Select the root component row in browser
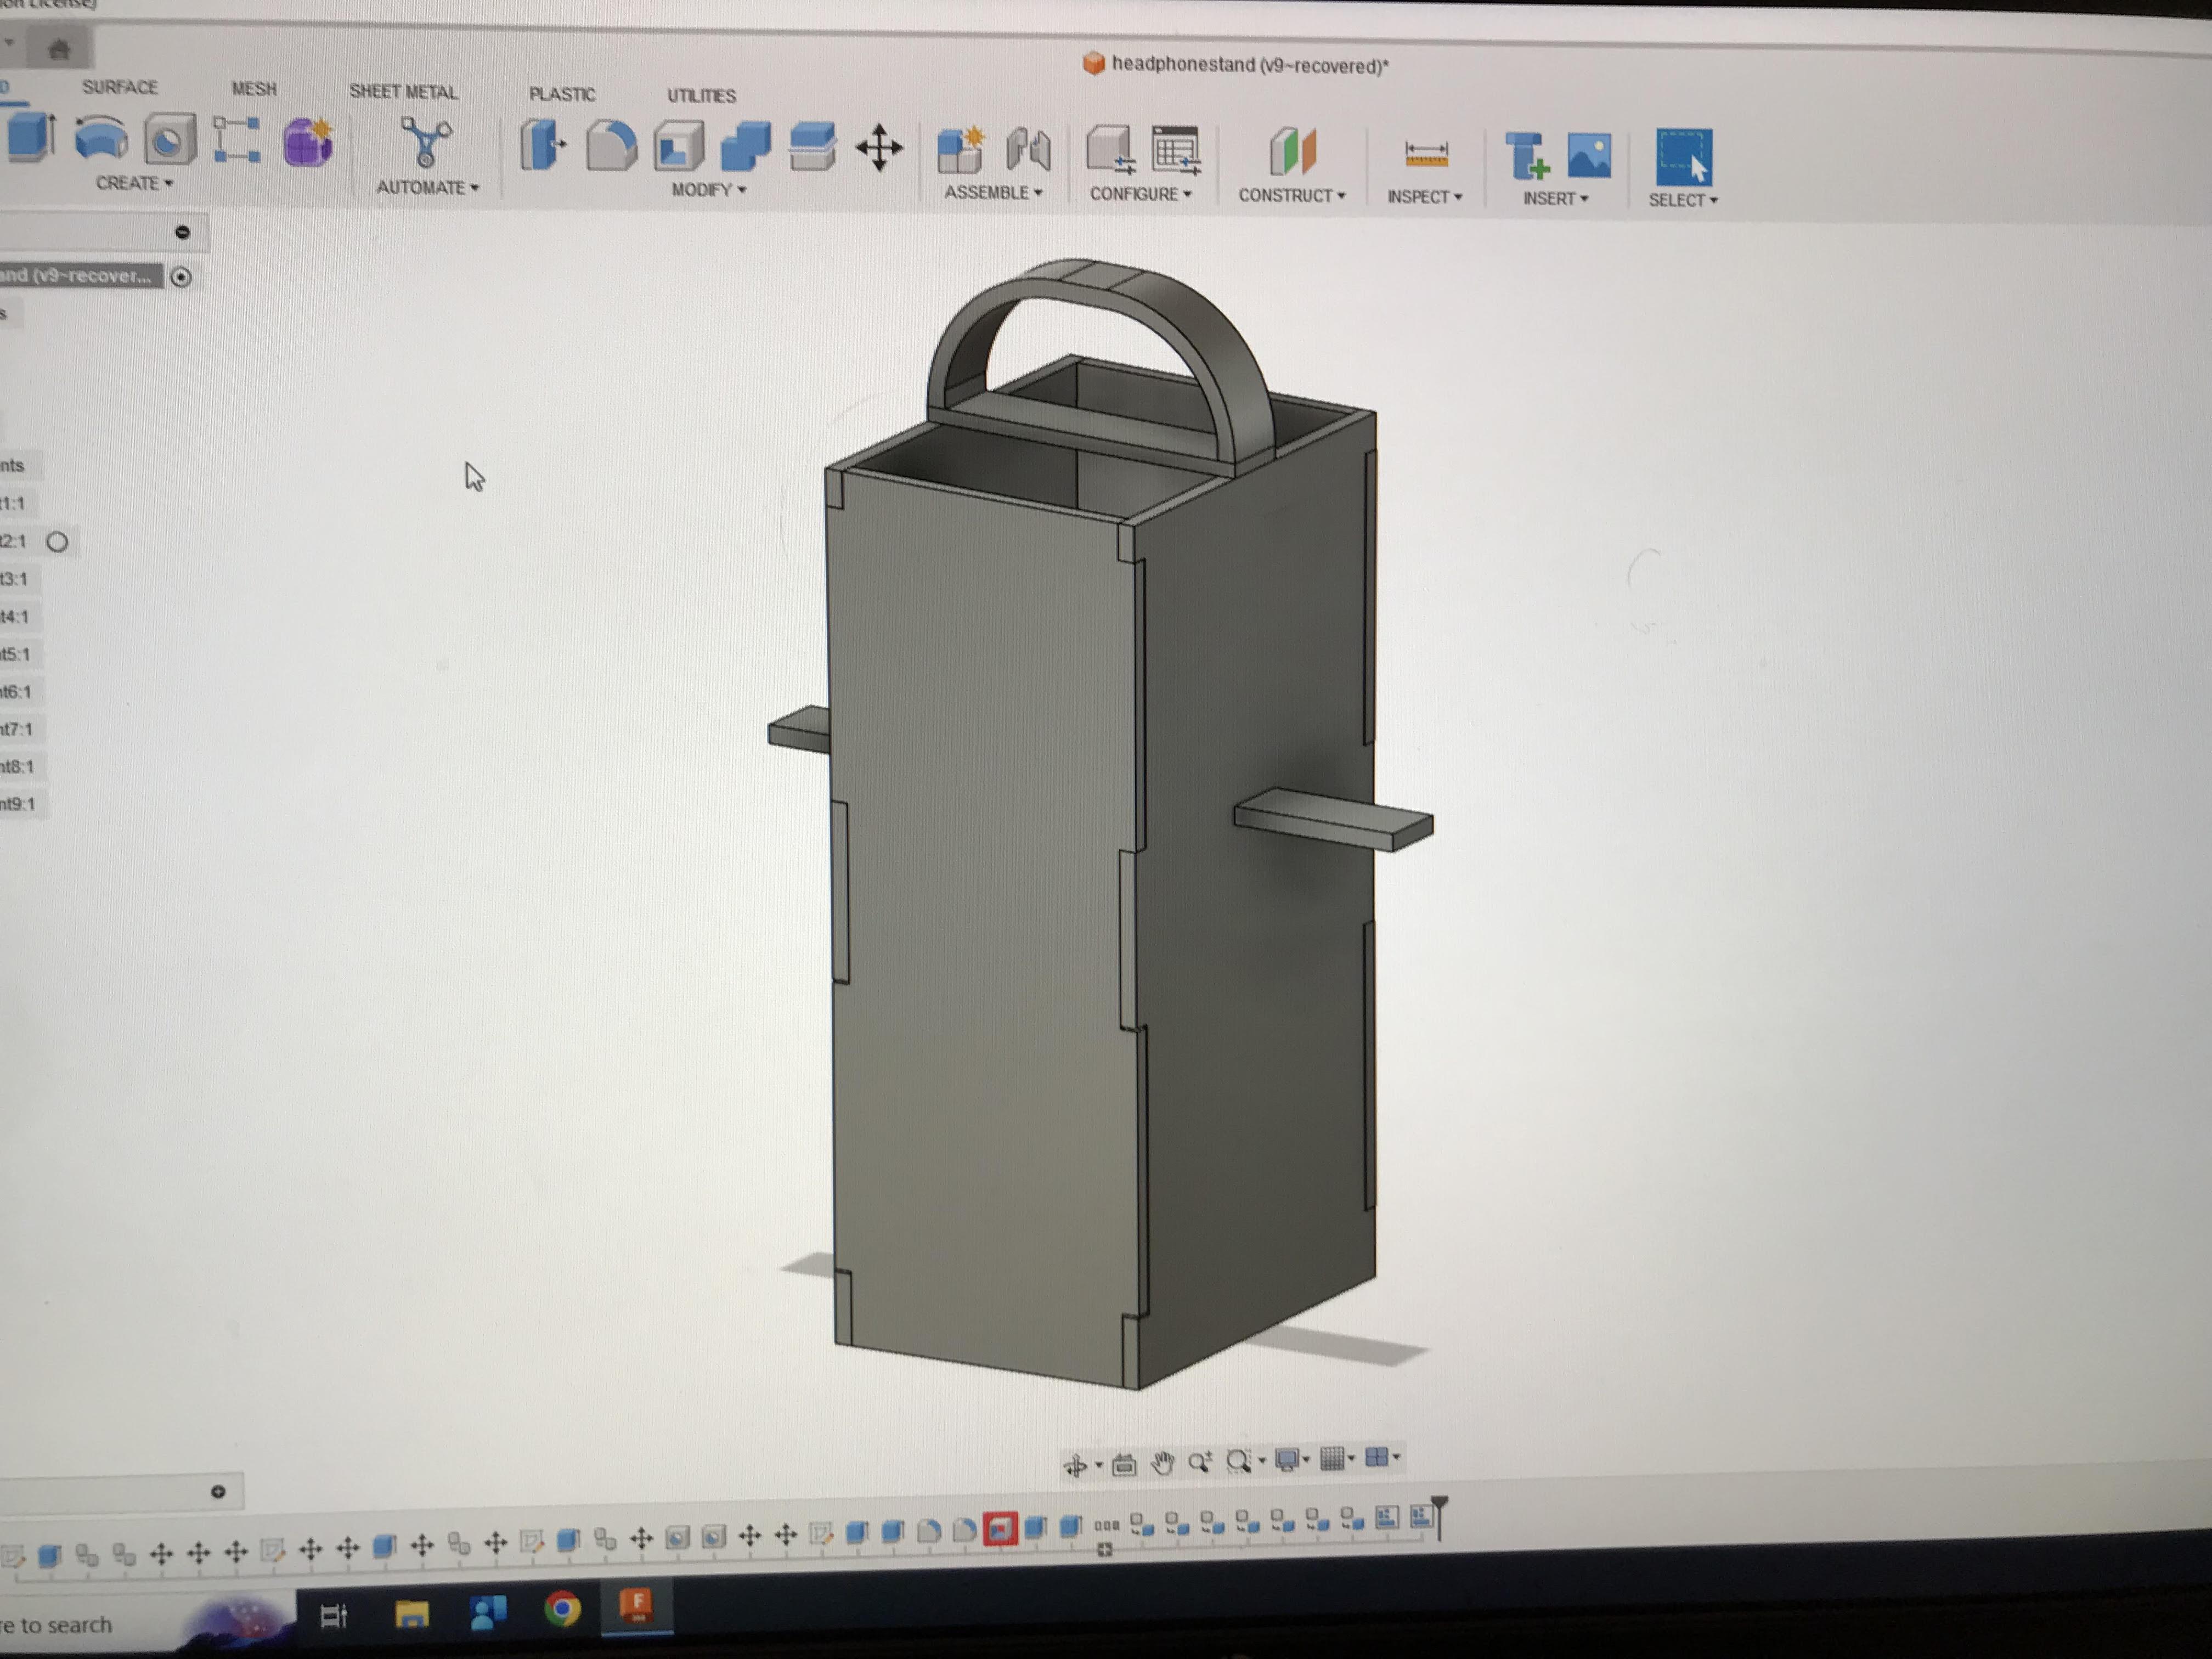The image size is (2212, 1659). tap(81, 276)
